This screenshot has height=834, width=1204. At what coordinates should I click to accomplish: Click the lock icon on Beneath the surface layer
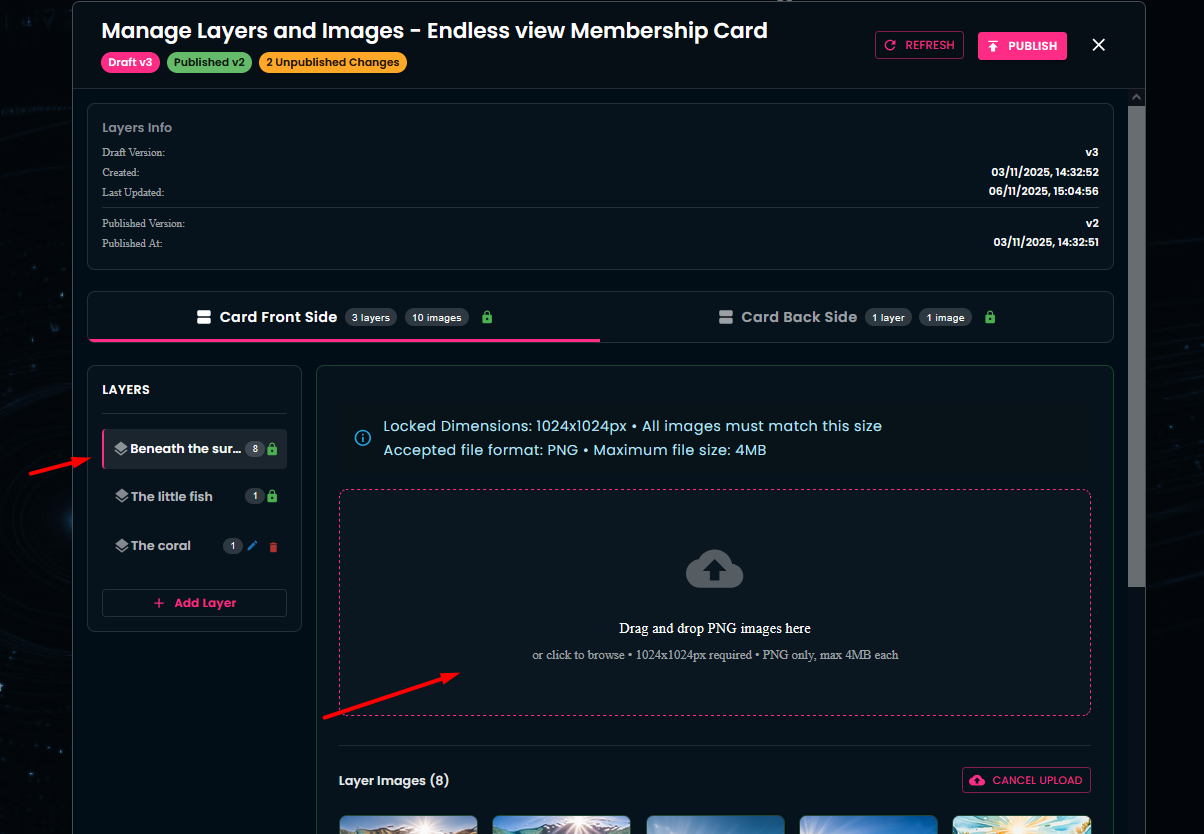point(272,449)
